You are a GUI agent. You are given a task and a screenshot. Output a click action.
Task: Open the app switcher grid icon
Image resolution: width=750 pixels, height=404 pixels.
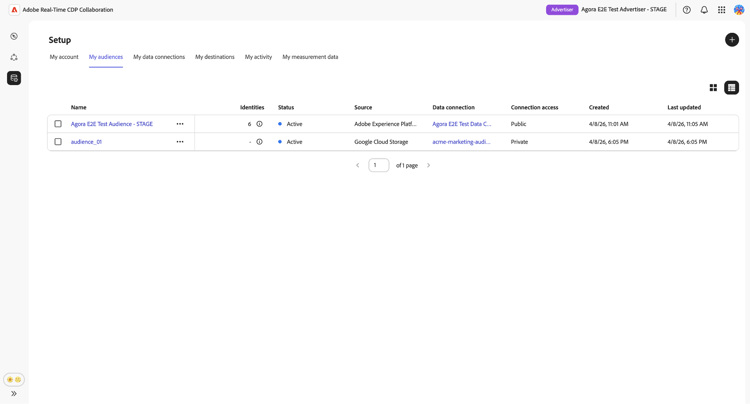pos(721,10)
